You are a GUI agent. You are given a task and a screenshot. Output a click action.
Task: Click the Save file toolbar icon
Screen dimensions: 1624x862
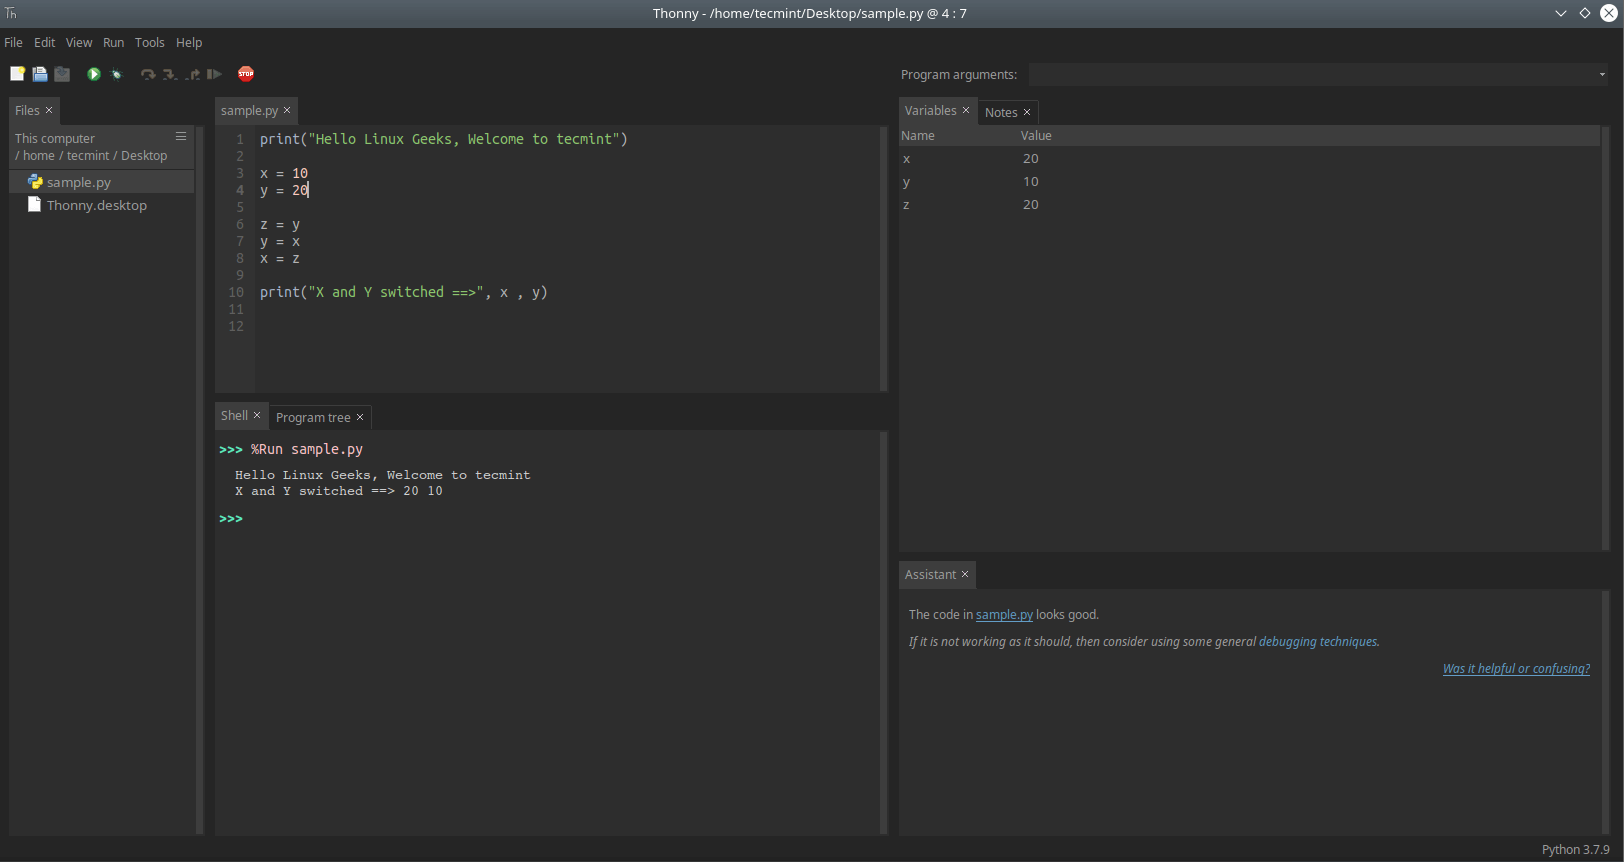(62, 74)
